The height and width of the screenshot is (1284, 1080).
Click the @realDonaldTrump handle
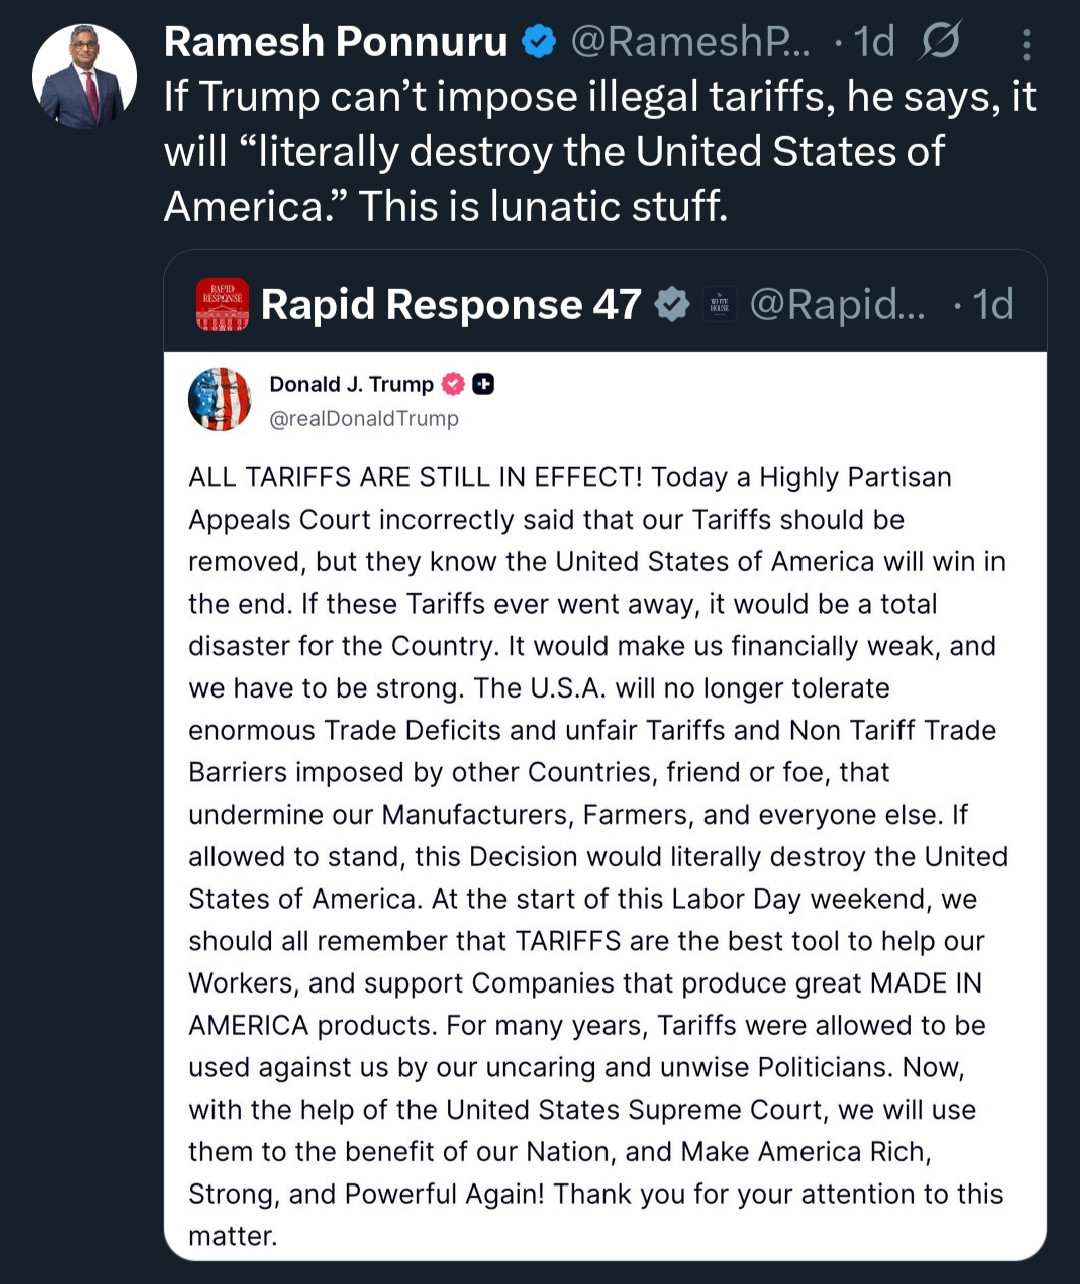[364, 419]
